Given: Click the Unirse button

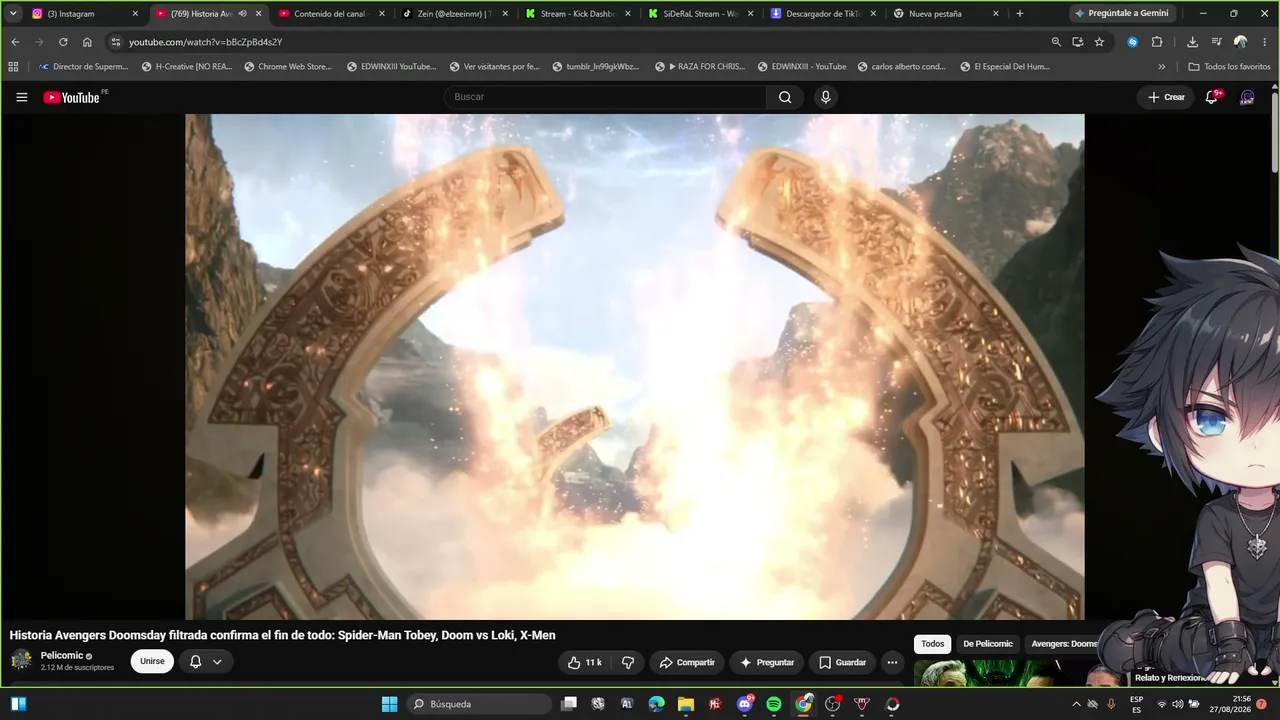Looking at the screenshot, I should pos(152,661).
